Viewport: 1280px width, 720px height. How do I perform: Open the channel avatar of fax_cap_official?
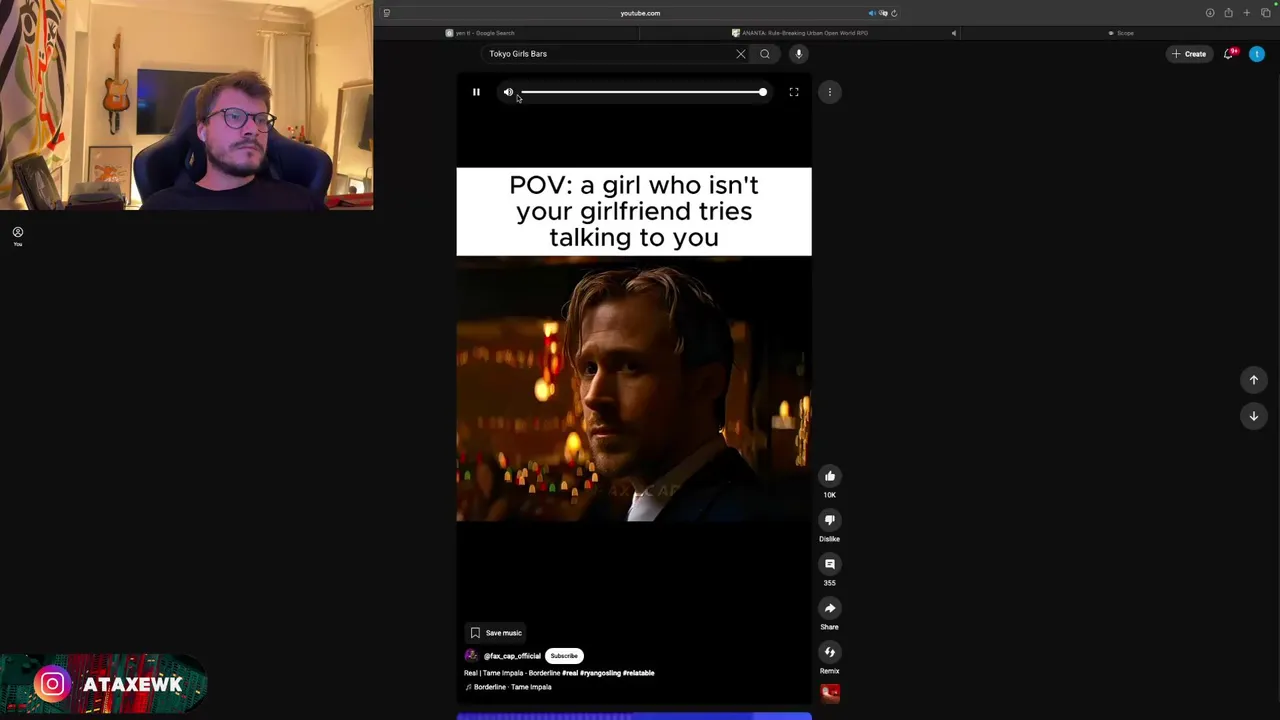pos(471,656)
